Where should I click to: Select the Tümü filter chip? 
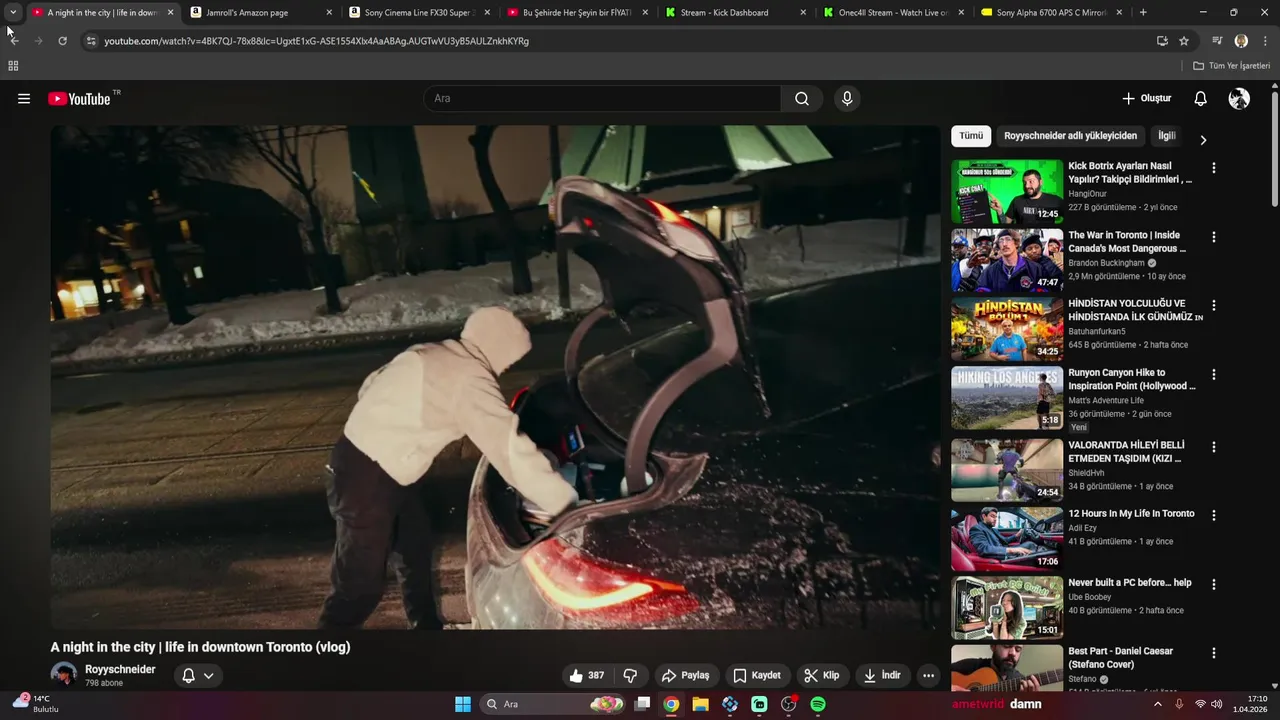click(971, 136)
